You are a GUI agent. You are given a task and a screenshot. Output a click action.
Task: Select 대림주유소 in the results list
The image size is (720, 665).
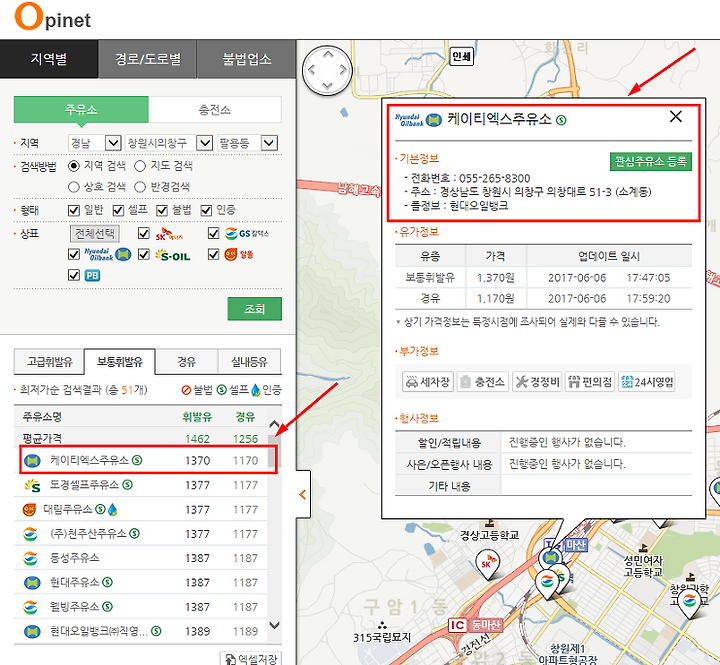143,509
